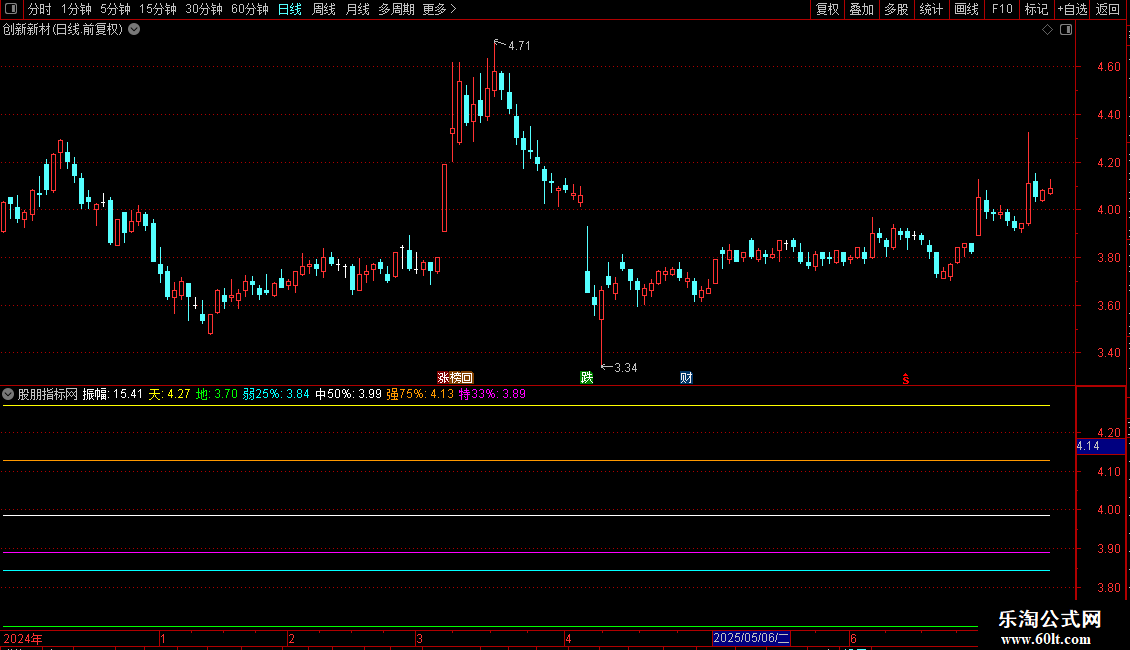Screen dimensions: 1130x650
Task: Click the 特33%: 3.89 value
Action: point(492,394)
